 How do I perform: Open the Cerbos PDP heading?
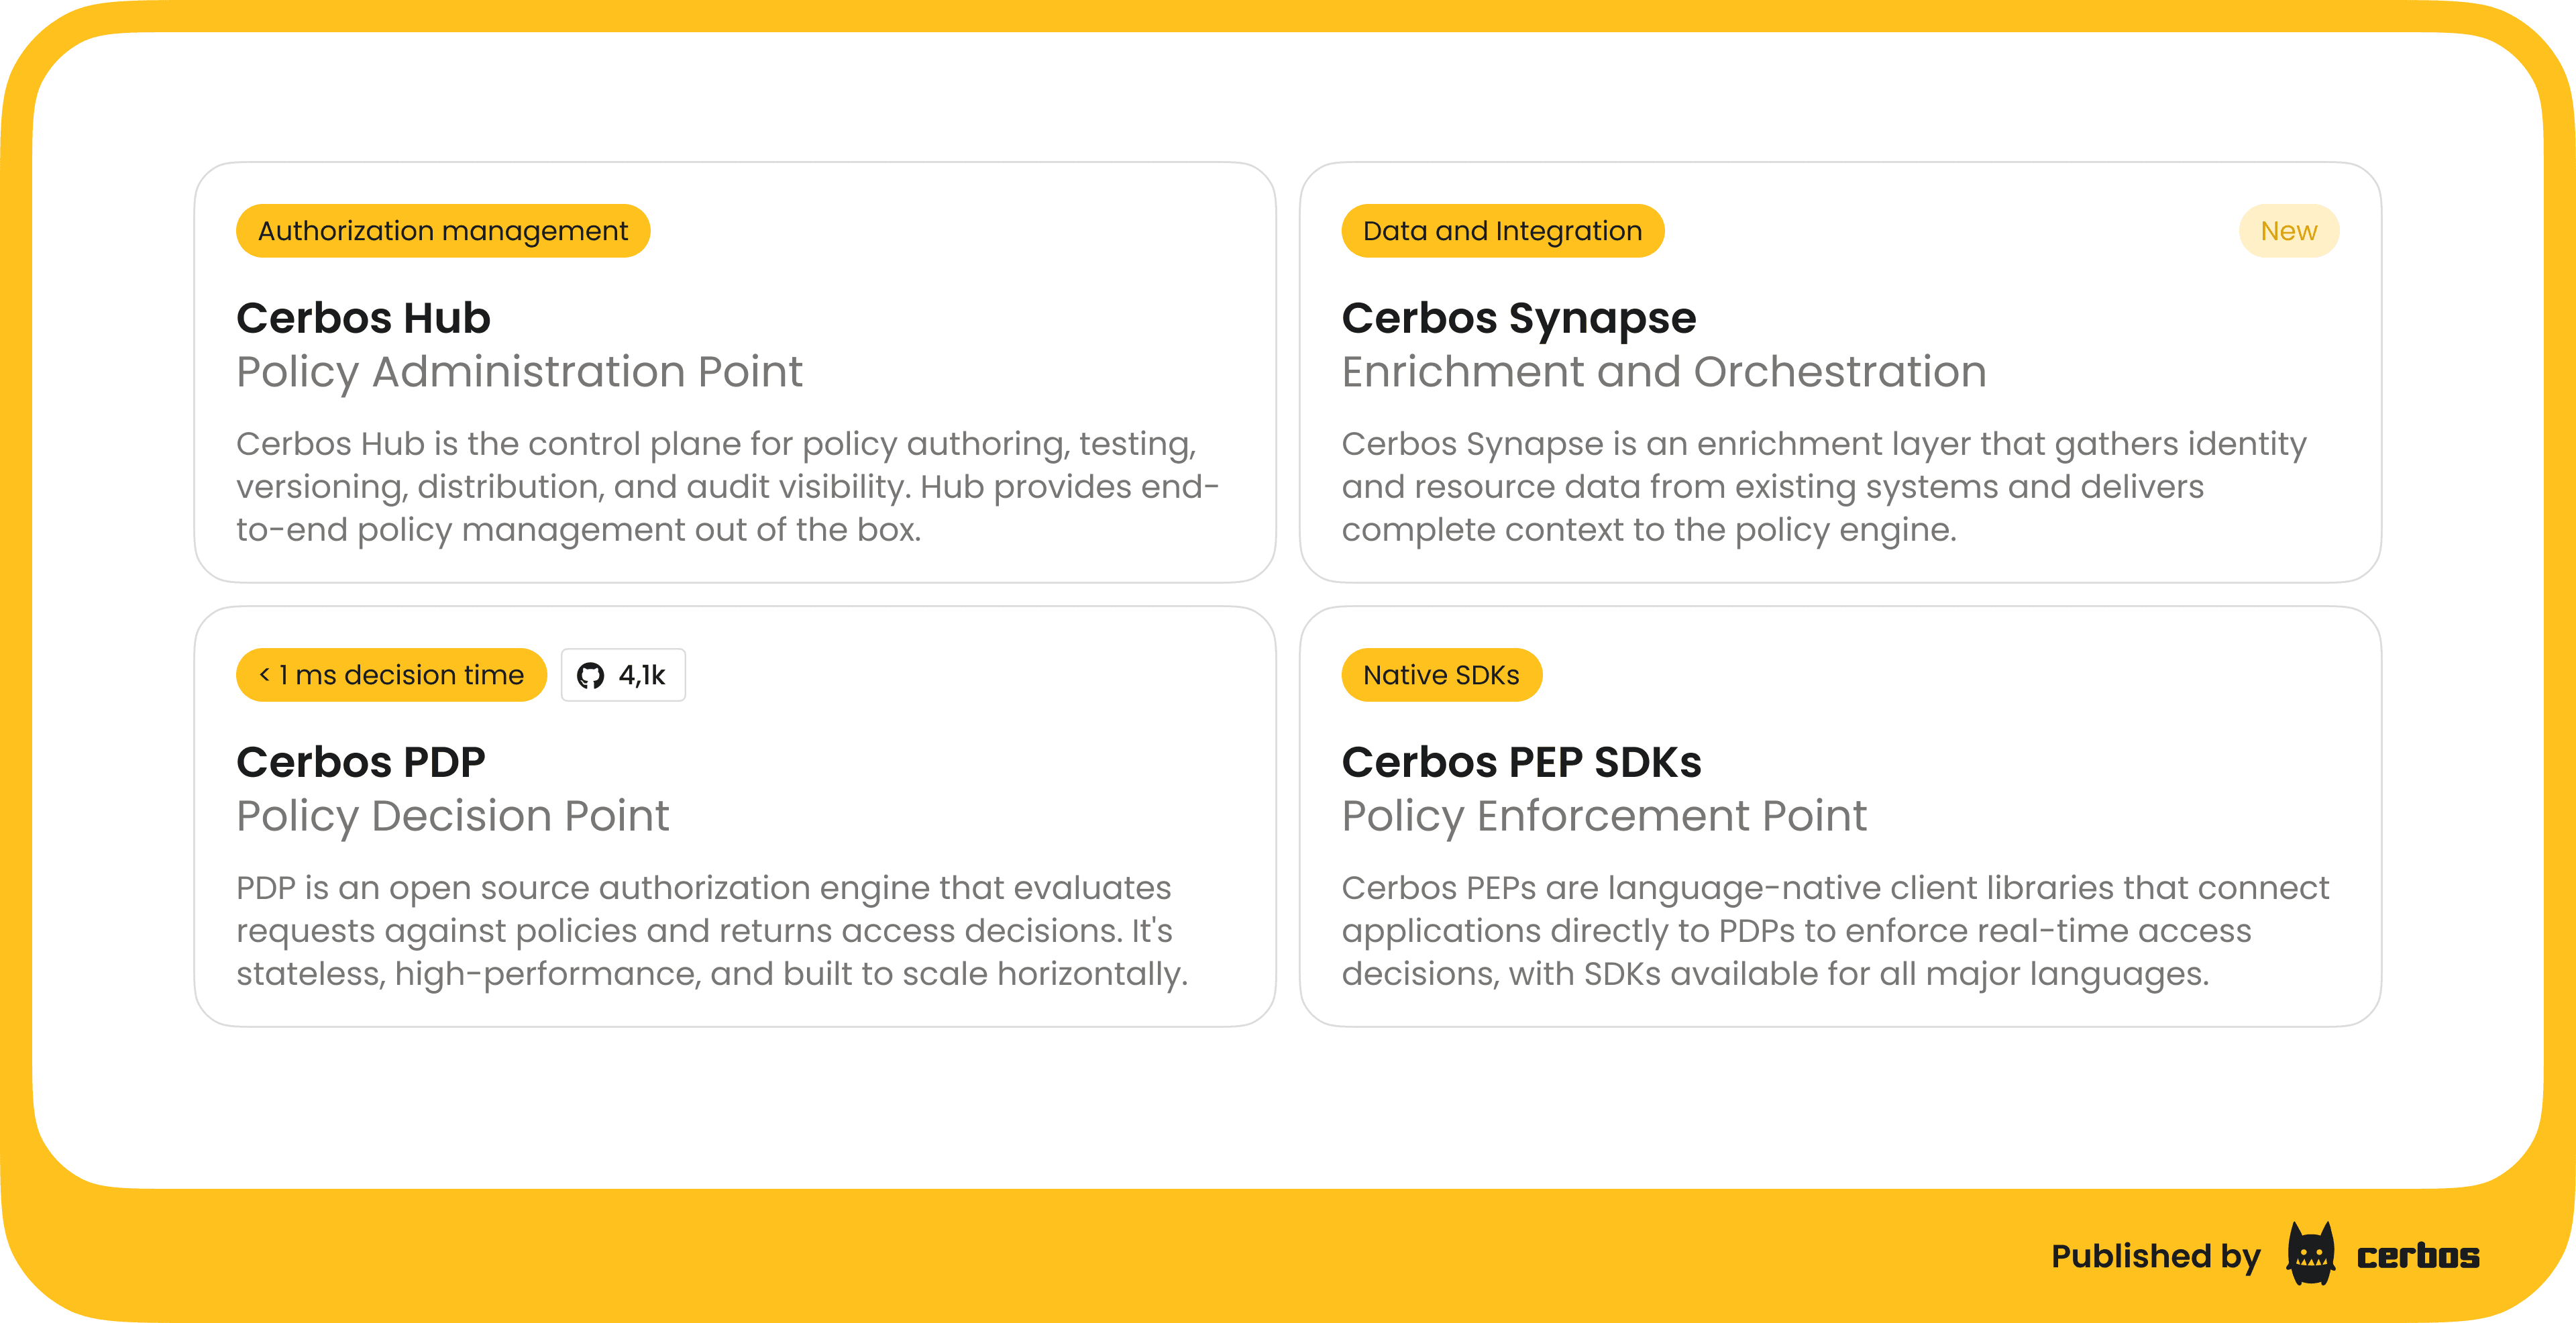[x=360, y=762]
